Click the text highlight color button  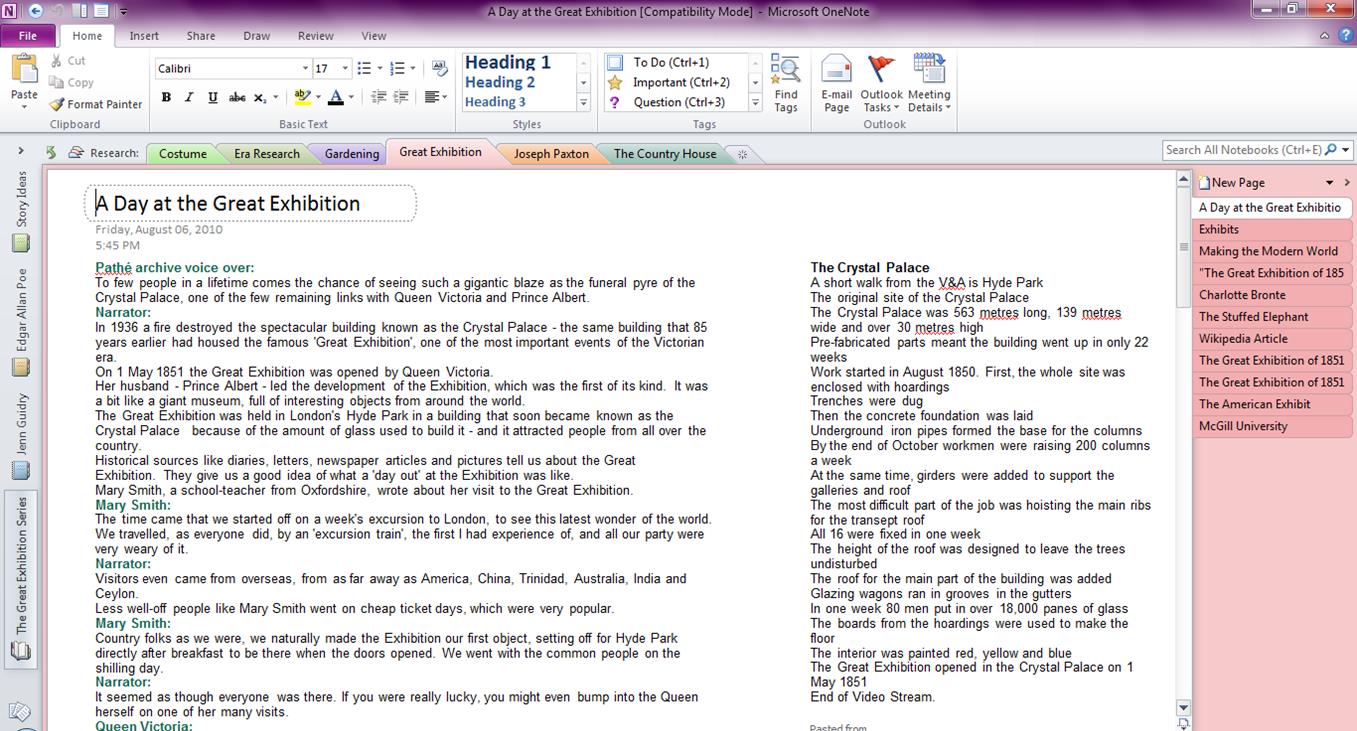[301, 98]
